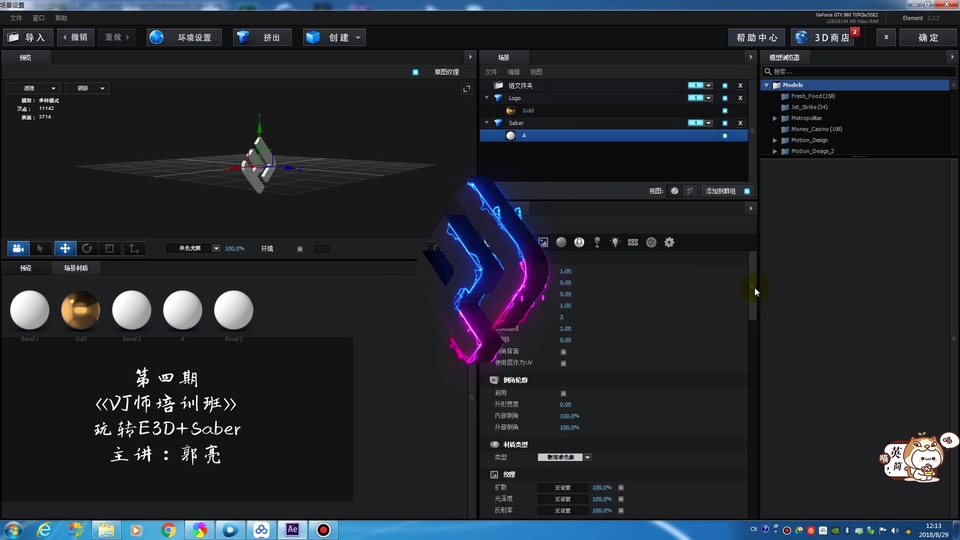Switch scene view to sphere material mode

pyautogui.click(x=674, y=191)
